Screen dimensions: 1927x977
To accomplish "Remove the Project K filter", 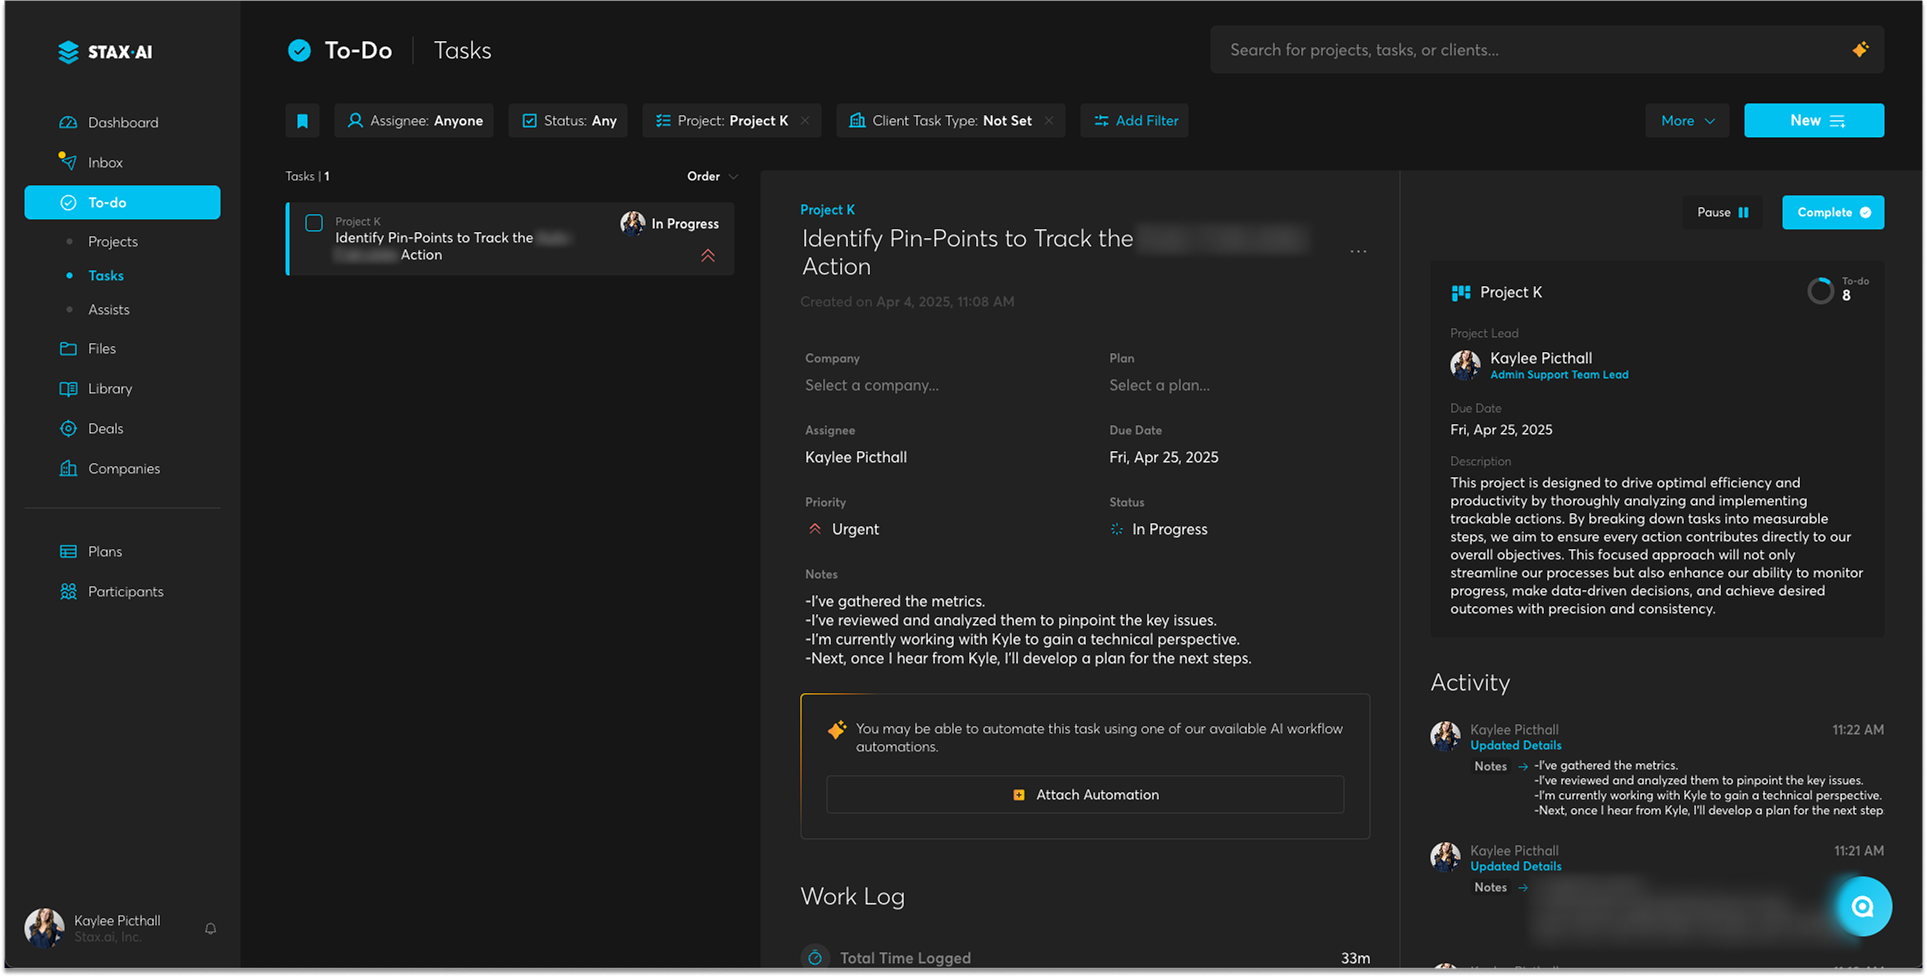I will coord(806,121).
